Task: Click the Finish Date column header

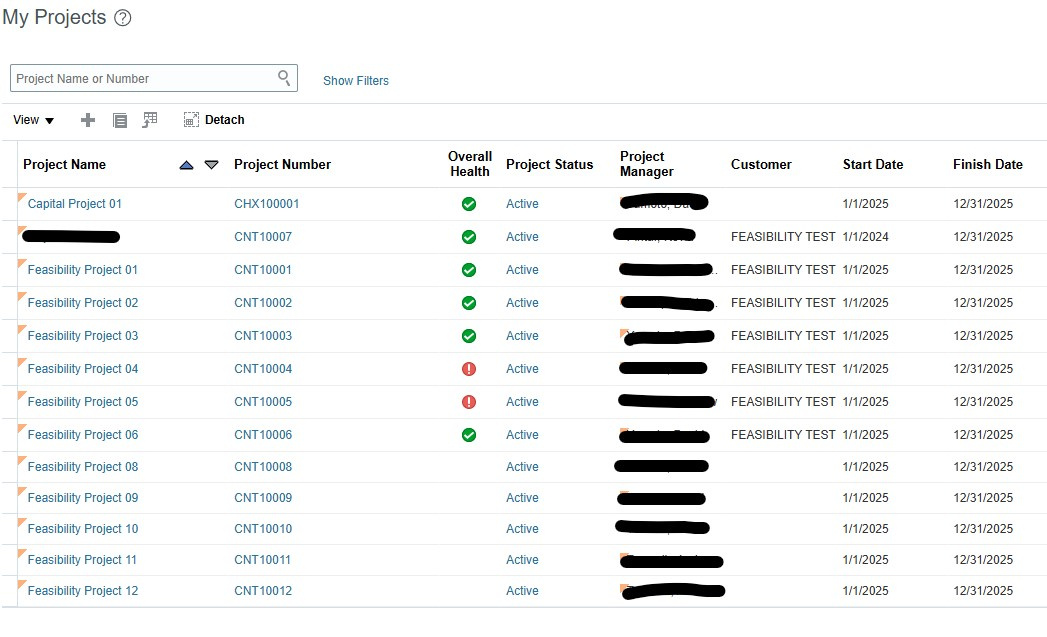Action: tap(988, 164)
